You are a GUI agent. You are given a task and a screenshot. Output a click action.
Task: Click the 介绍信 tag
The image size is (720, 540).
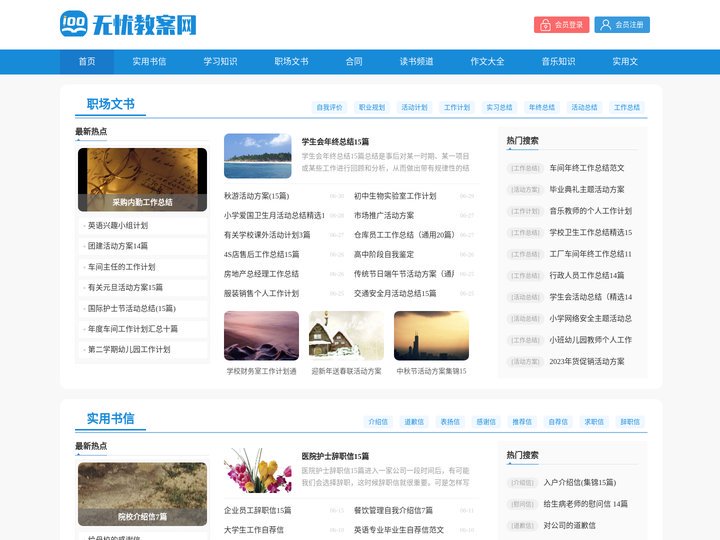[x=378, y=422]
